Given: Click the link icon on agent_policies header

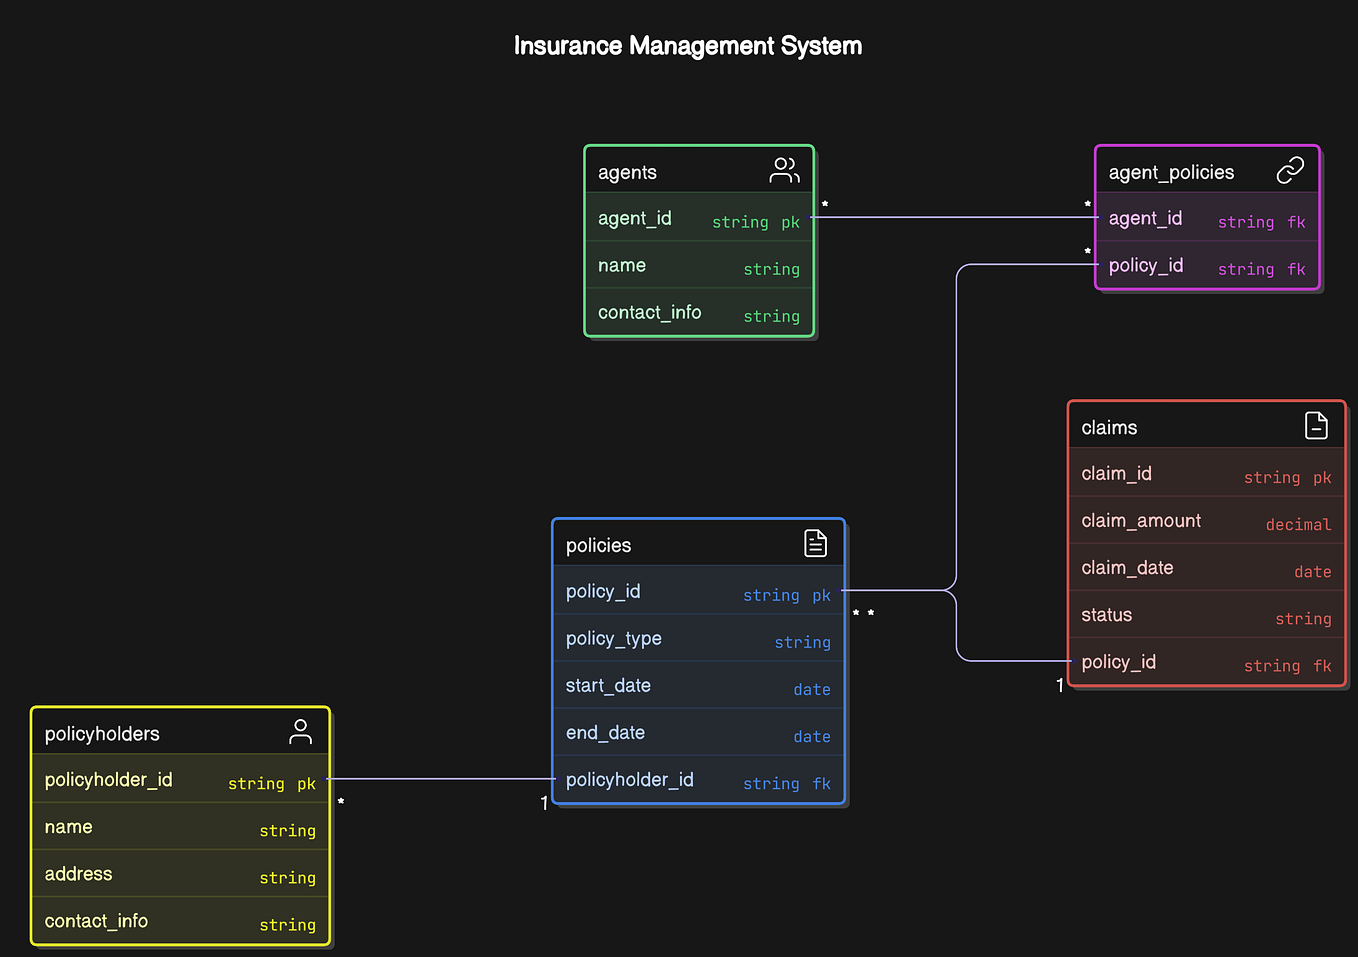Looking at the screenshot, I should point(1291,170).
